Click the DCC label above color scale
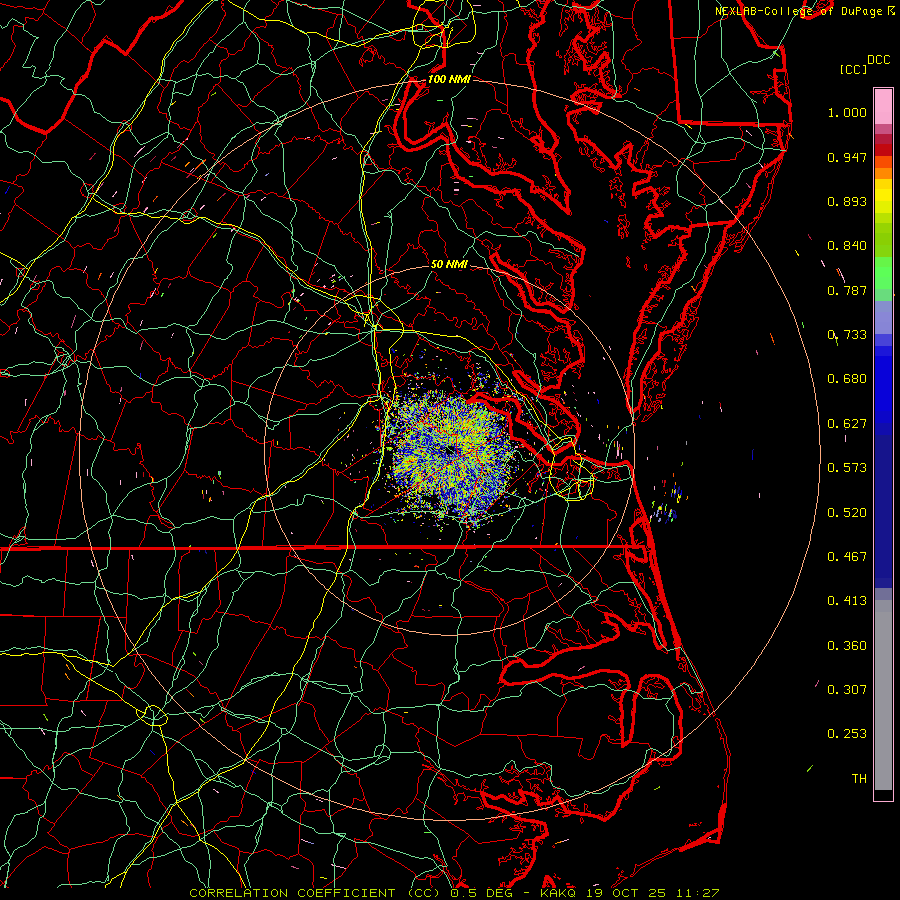 click(x=878, y=60)
